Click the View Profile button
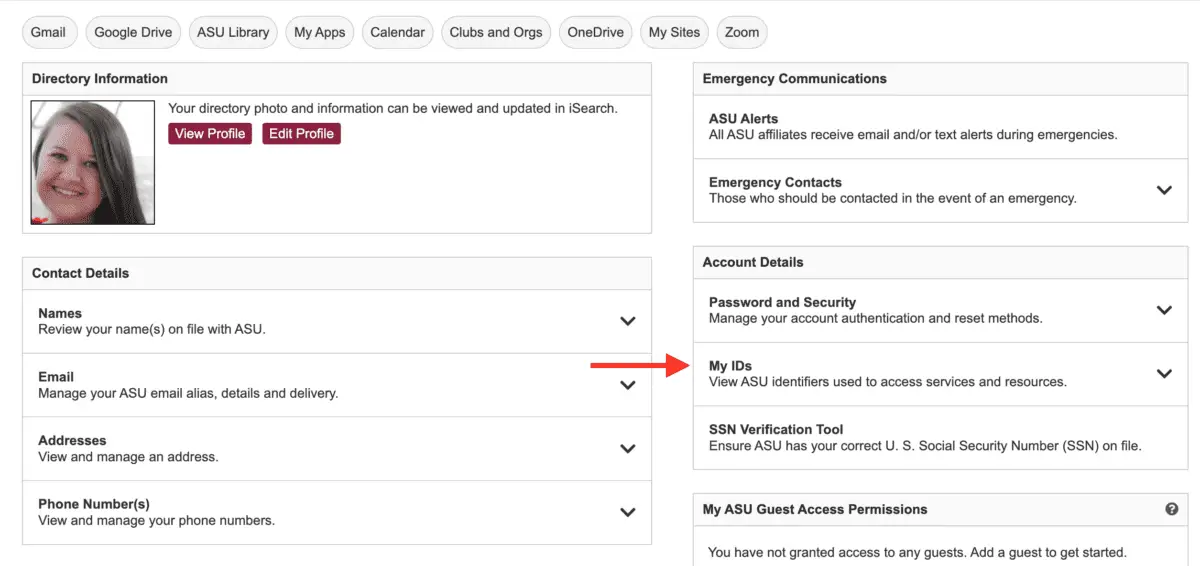The width and height of the screenshot is (1200, 566). click(x=209, y=133)
